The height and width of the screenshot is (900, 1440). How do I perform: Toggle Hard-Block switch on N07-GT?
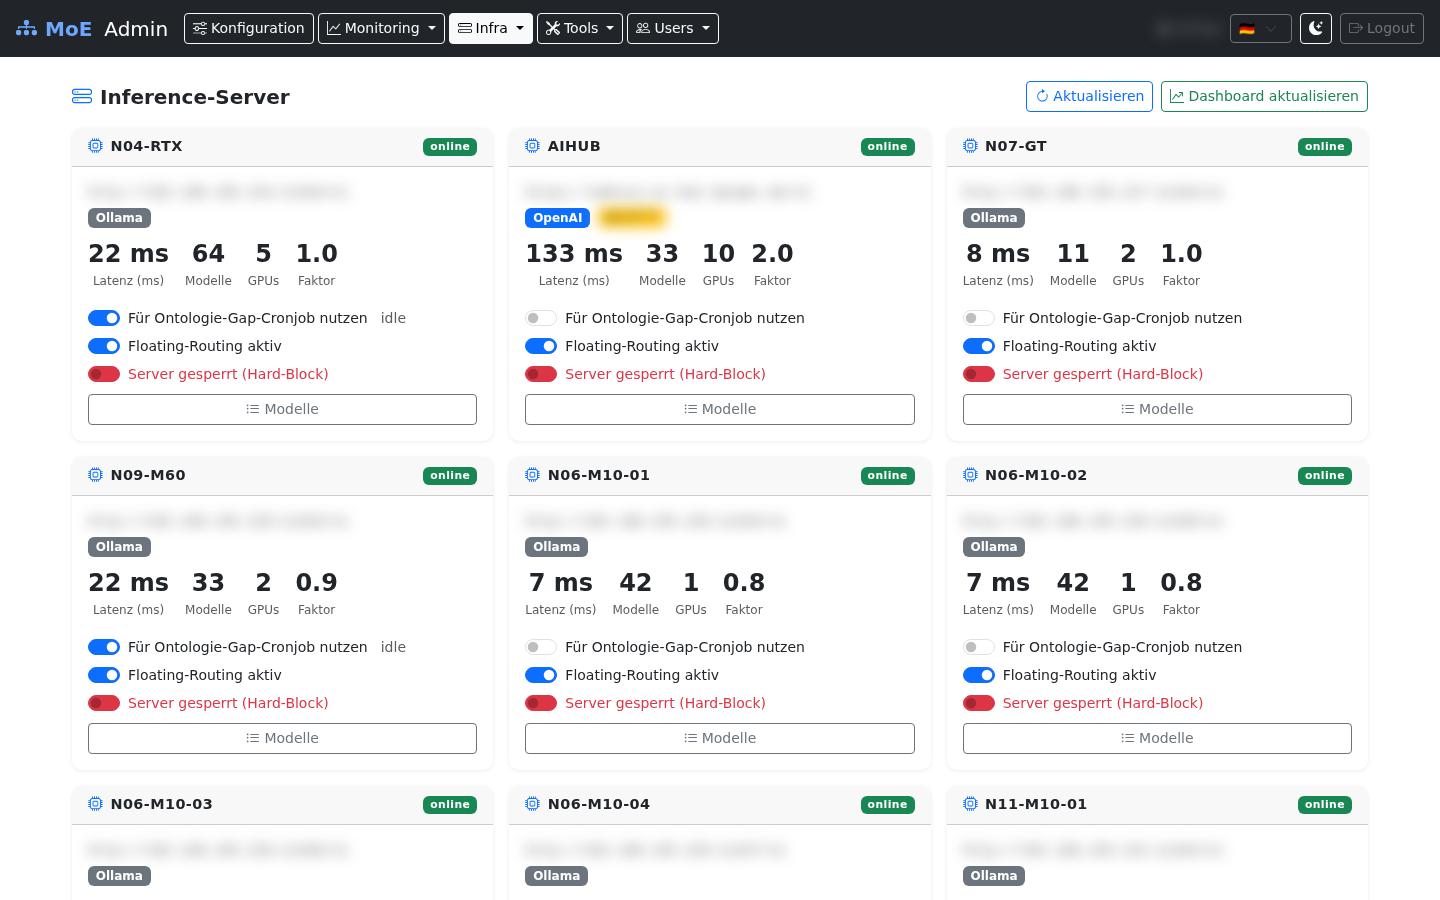tap(979, 374)
